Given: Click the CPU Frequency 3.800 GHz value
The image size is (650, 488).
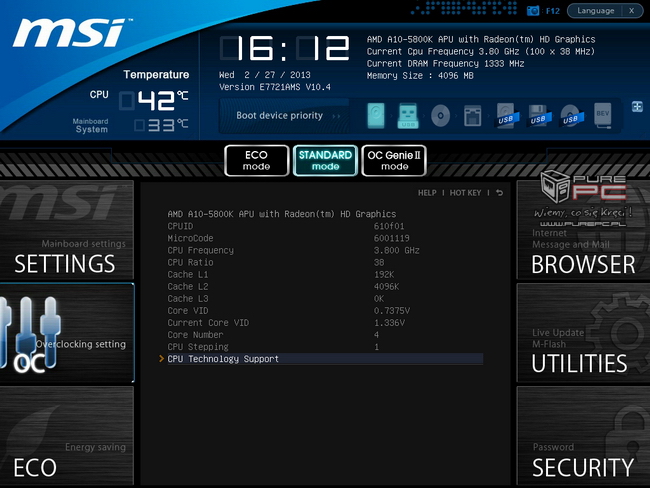Looking at the screenshot, I should (x=396, y=250).
